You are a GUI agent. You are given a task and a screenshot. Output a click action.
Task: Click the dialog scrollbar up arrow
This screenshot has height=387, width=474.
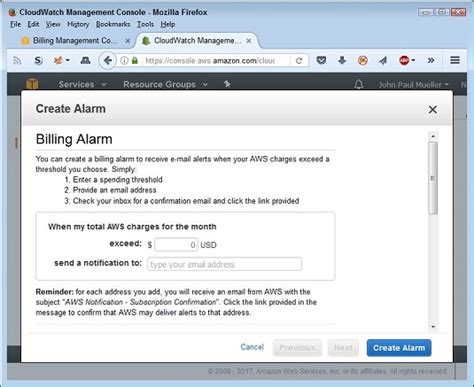(x=433, y=136)
